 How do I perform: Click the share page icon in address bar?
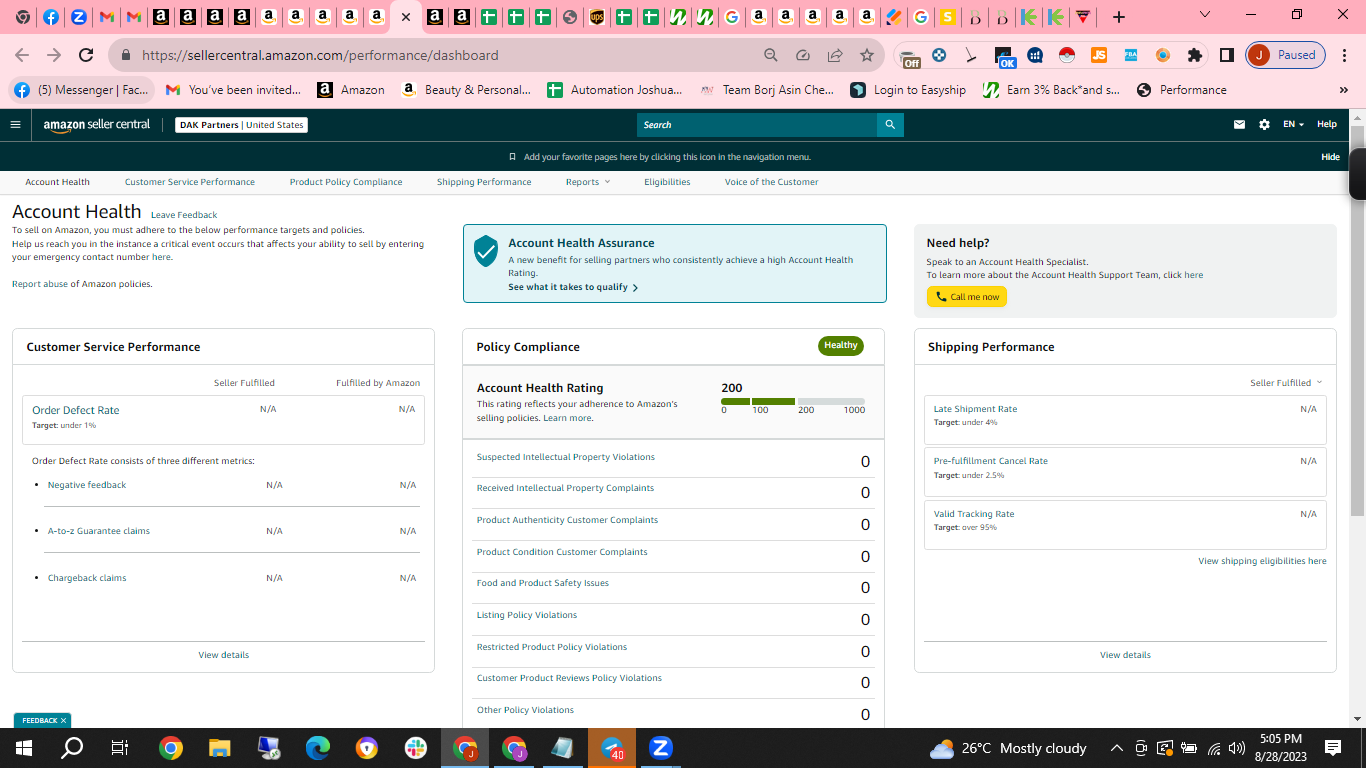pyautogui.click(x=835, y=55)
